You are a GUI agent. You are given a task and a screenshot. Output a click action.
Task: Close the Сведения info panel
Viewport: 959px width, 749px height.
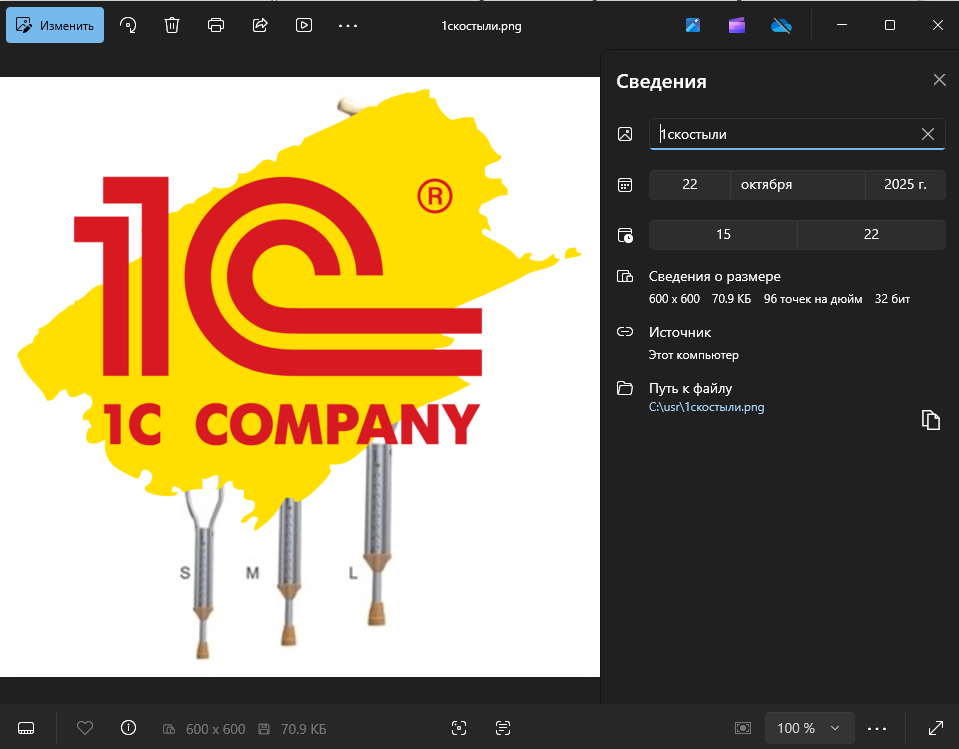(939, 80)
